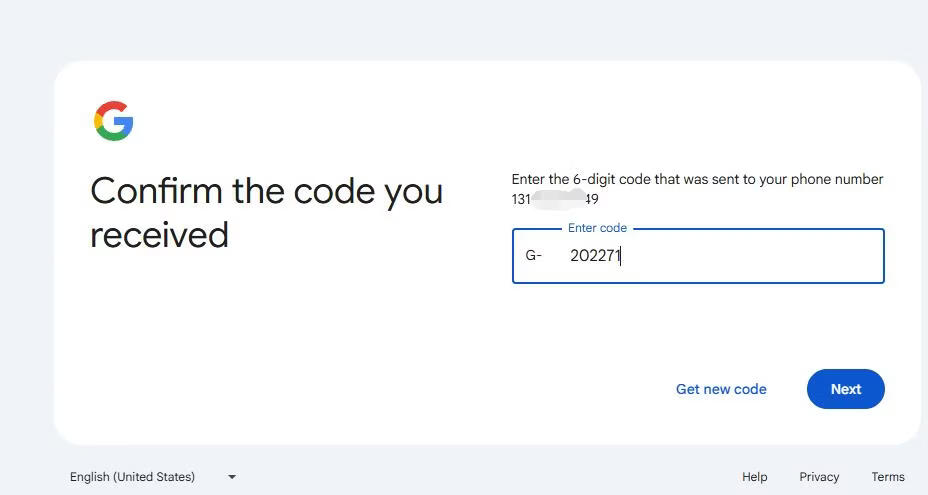Focus the Enter code input field
Image resolution: width=928 pixels, height=495 pixels.
pyautogui.click(x=740, y=256)
